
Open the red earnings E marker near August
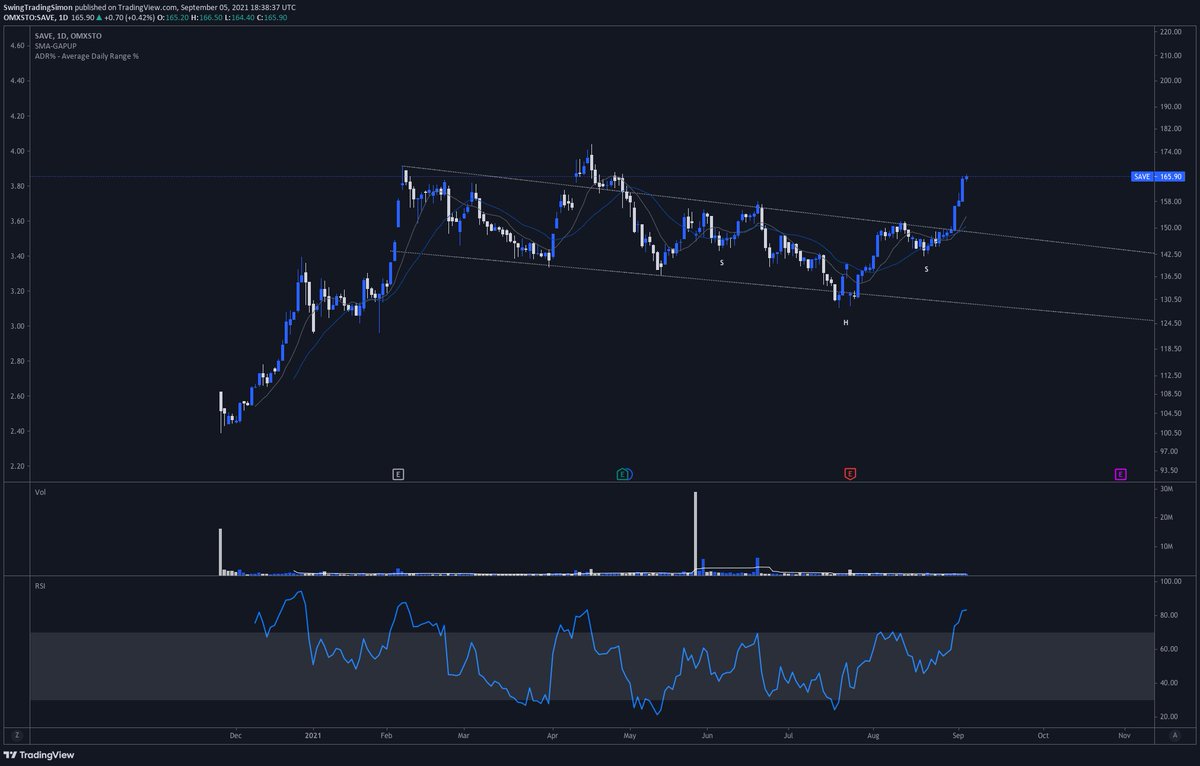click(850, 474)
